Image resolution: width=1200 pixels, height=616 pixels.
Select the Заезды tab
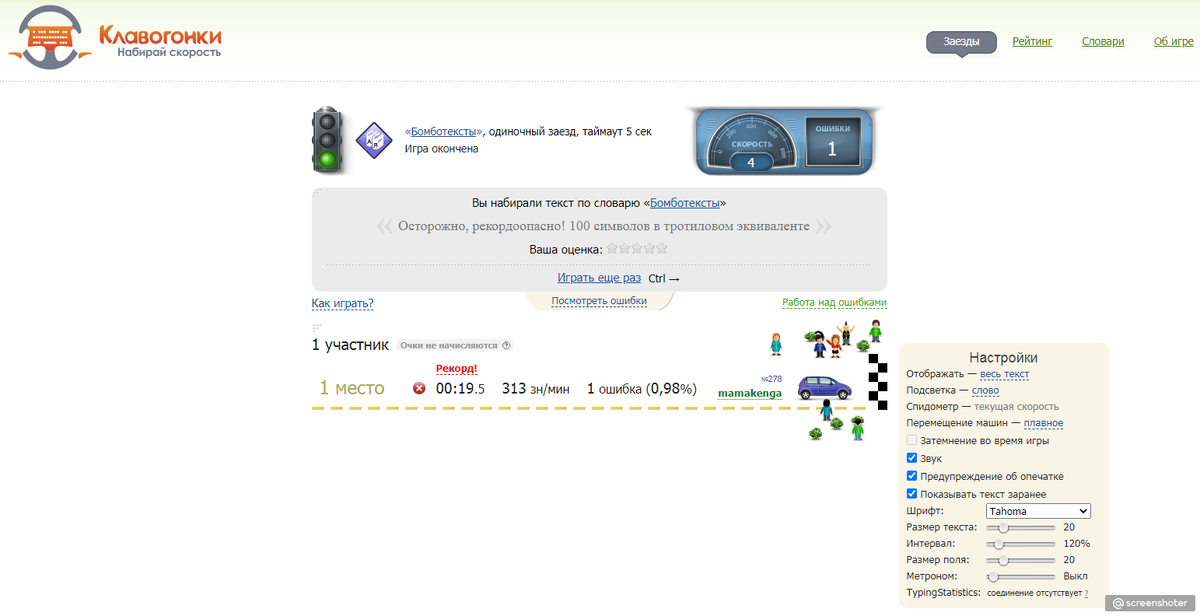click(960, 42)
